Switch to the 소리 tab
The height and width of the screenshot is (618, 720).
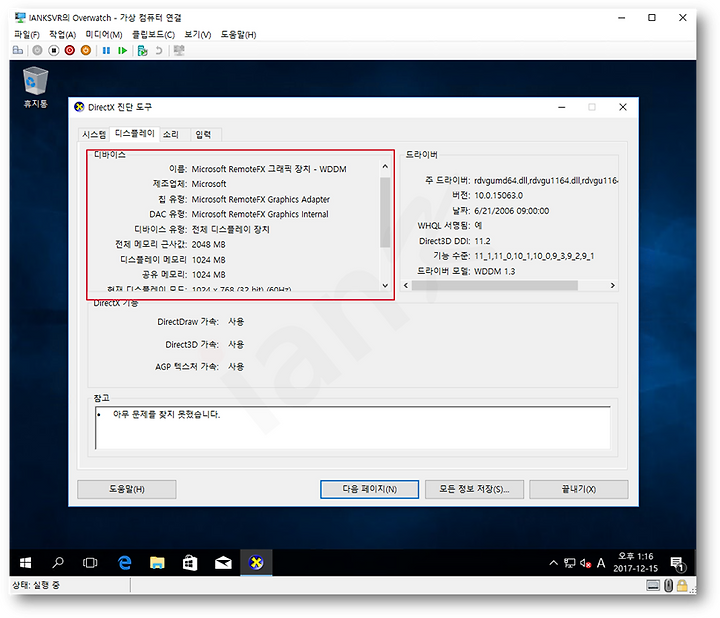[171, 135]
